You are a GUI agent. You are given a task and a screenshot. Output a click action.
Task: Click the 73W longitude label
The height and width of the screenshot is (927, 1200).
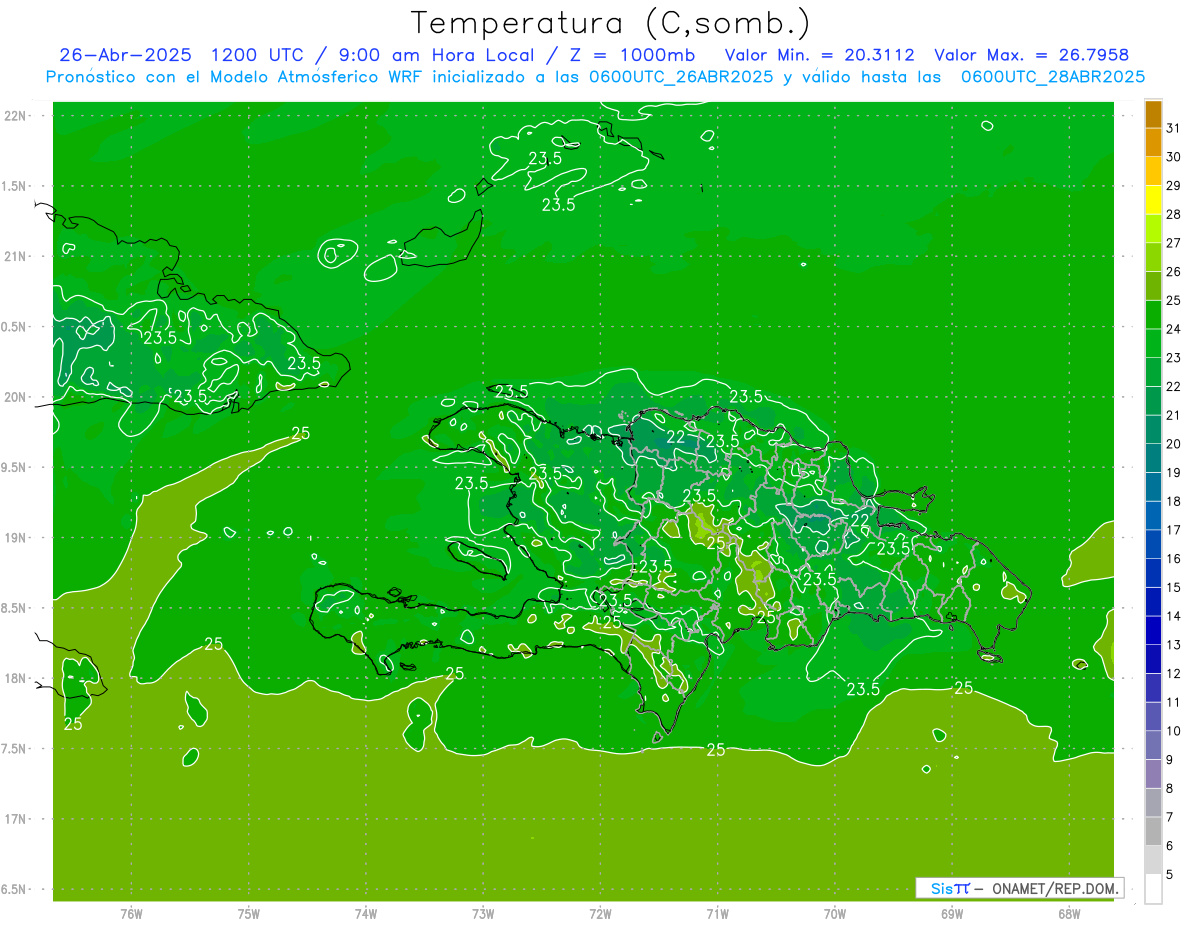(x=483, y=914)
